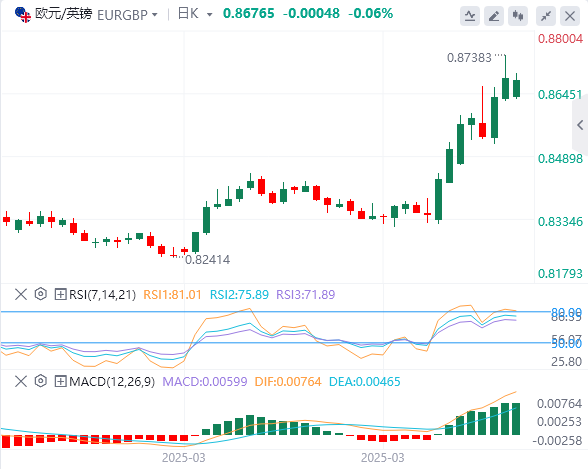The image size is (588, 469).
Task: Toggle the MACD panel plus box
Action: (x=60, y=382)
